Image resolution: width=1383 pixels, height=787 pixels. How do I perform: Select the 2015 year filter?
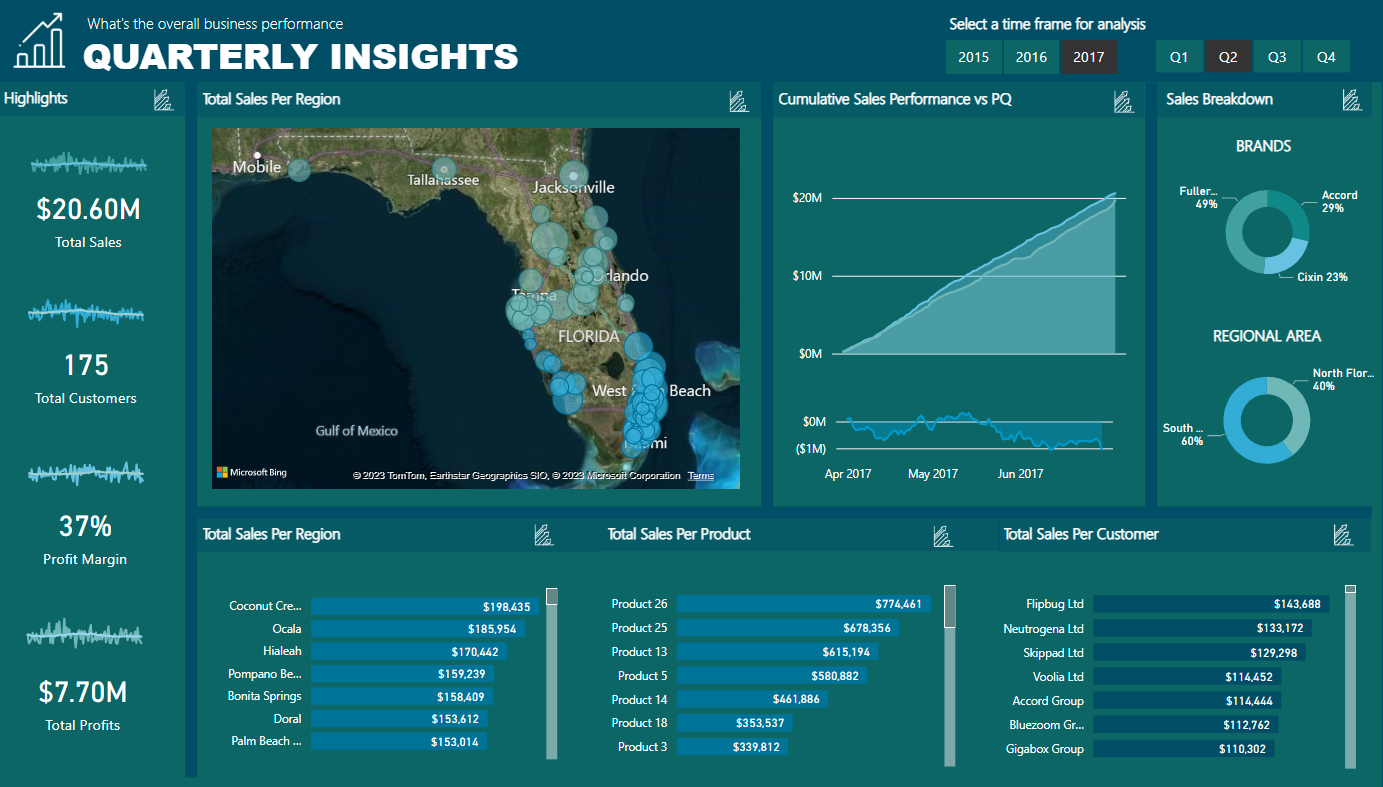point(973,57)
